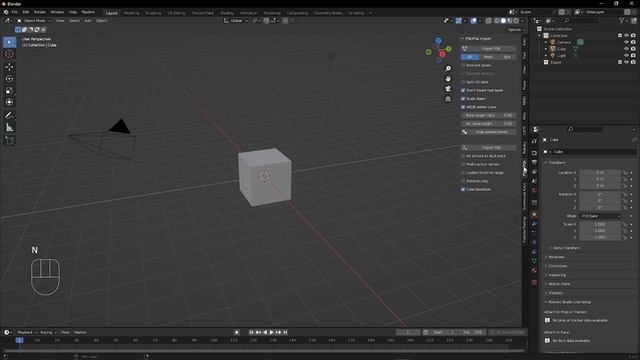This screenshot has height=360, width=640.
Task: Click the Import PSK button
Action: coord(489,49)
